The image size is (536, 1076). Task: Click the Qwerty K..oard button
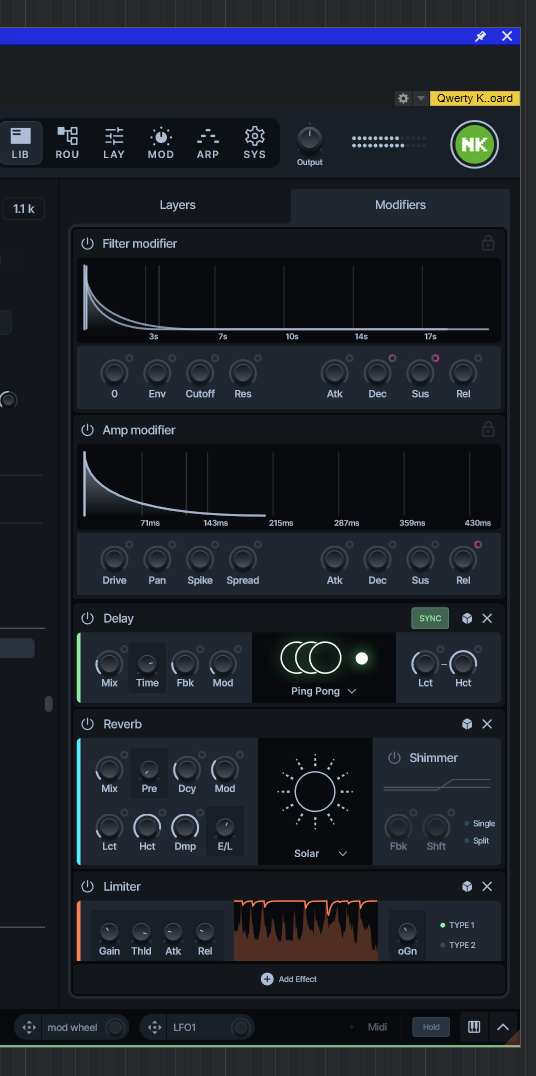tap(474, 98)
